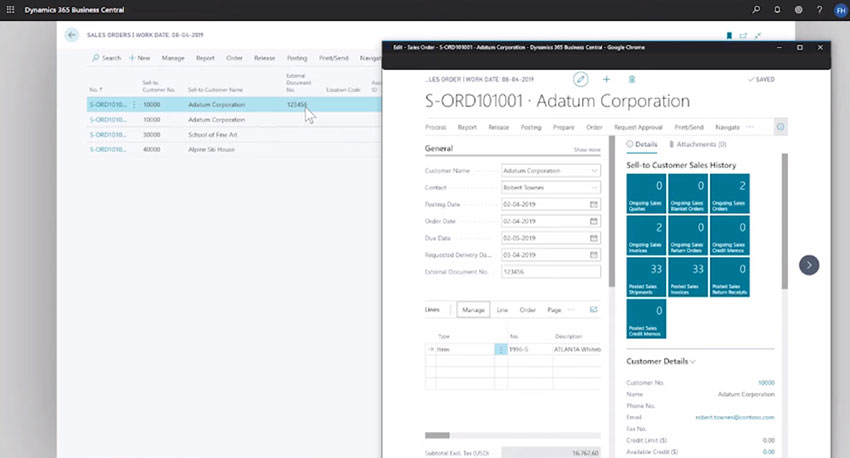850x458 pixels.
Task: Click the FactBox vertical scrollbar
Action: (x=784, y=221)
